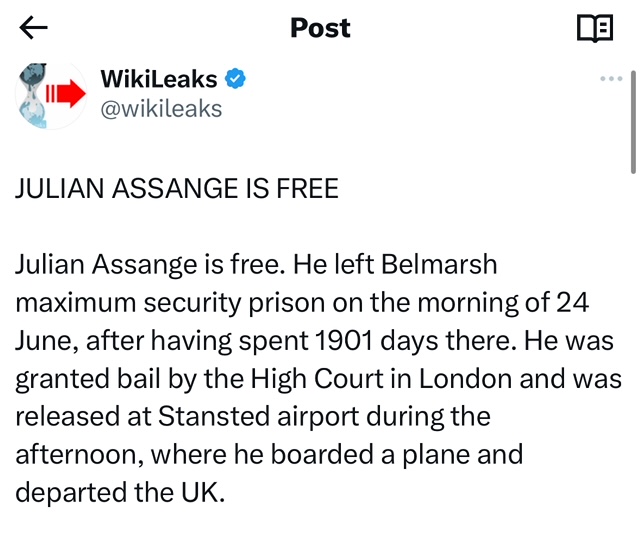
Task: Click the WikiLeaks profile avatar
Action: coord(49,95)
